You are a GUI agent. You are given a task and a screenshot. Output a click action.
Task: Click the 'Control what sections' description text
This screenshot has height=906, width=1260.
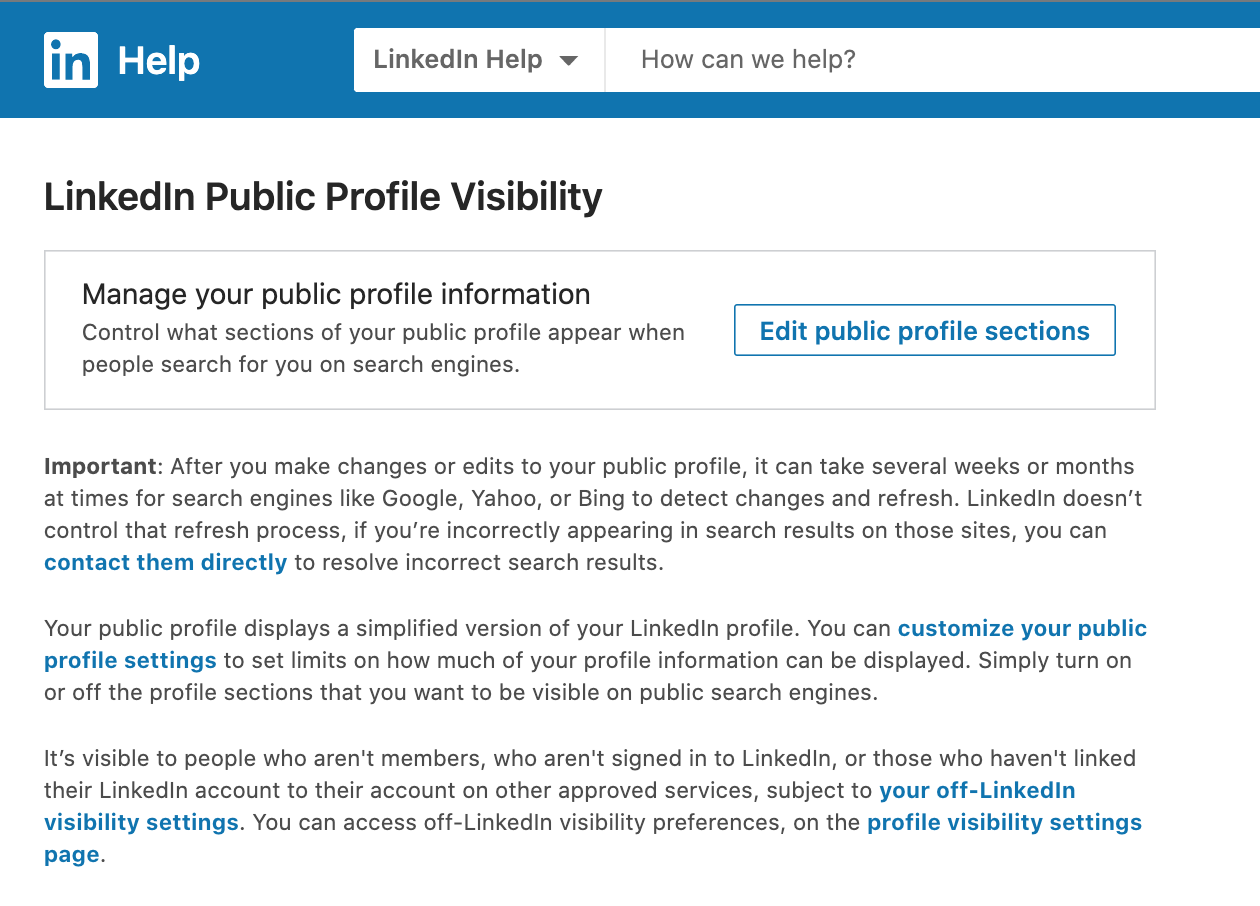[x=383, y=348]
